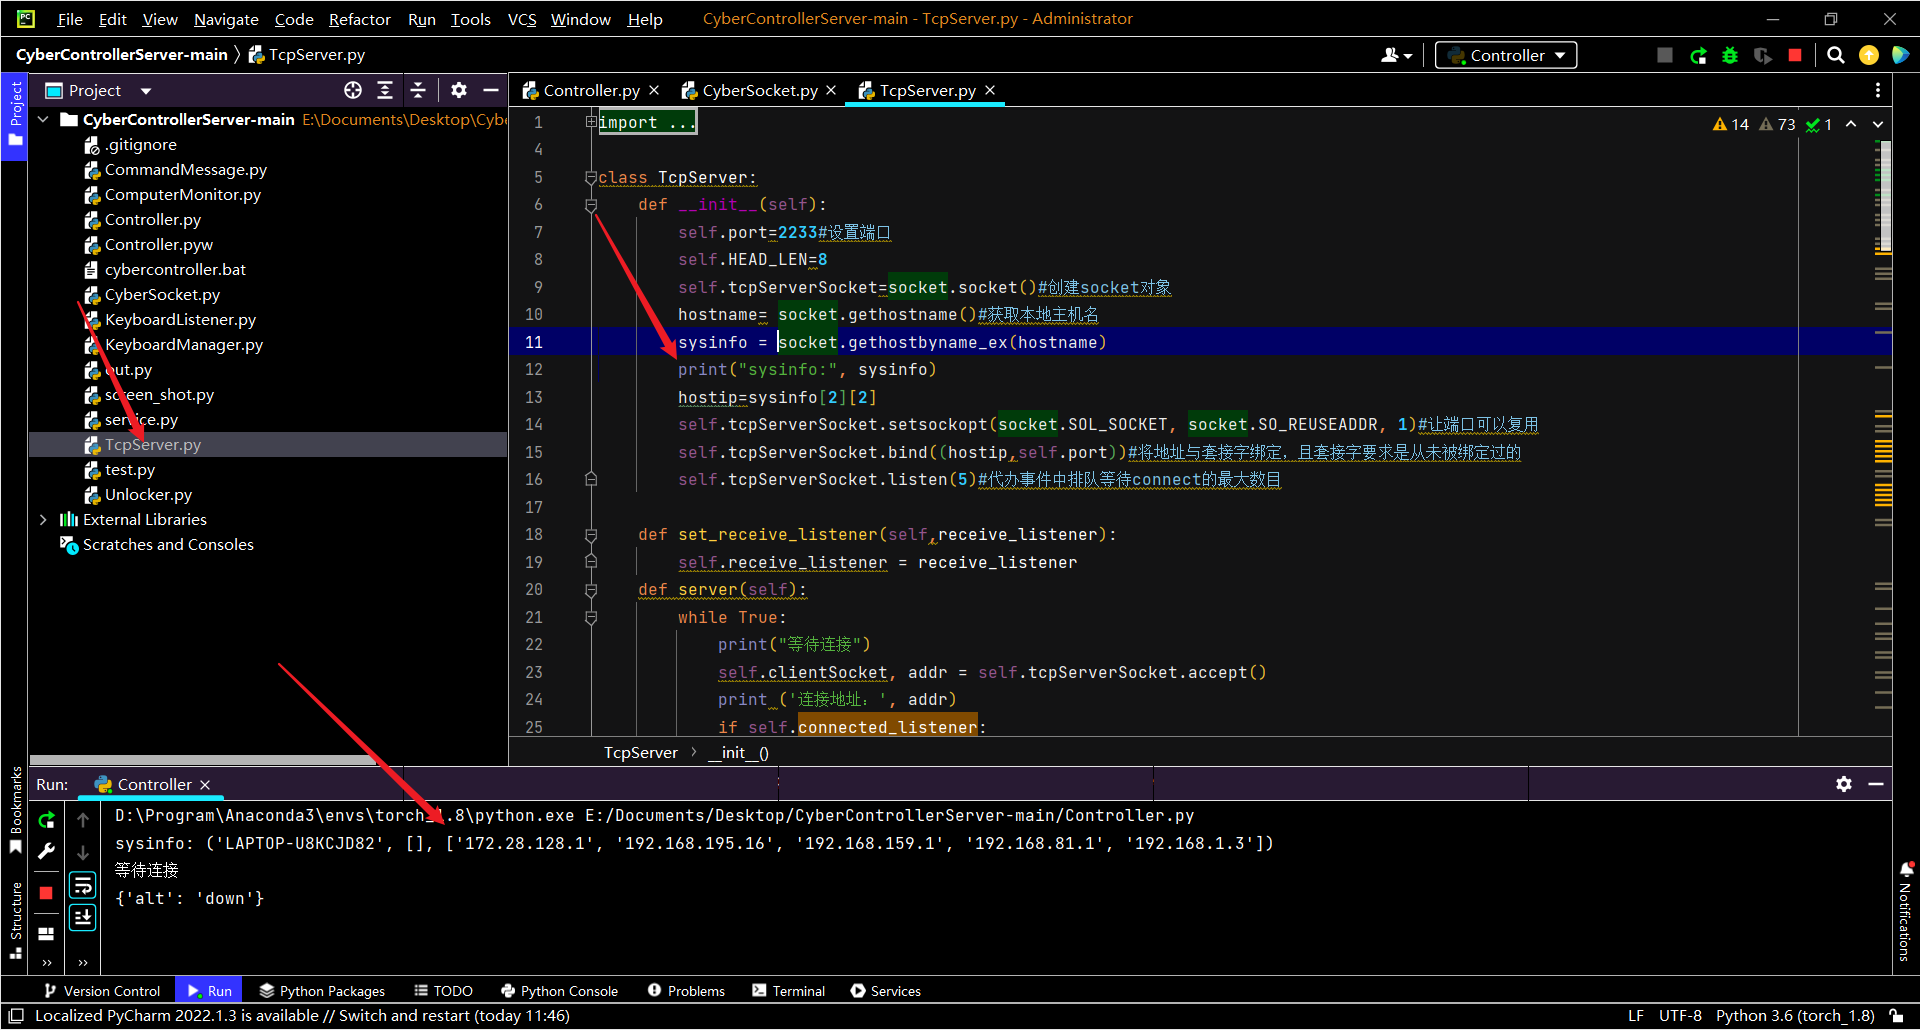Image resolution: width=1920 pixels, height=1030 pixels.
Task: Open Search Everywhere magnifier icon
Action: (x=1836, y=56)
